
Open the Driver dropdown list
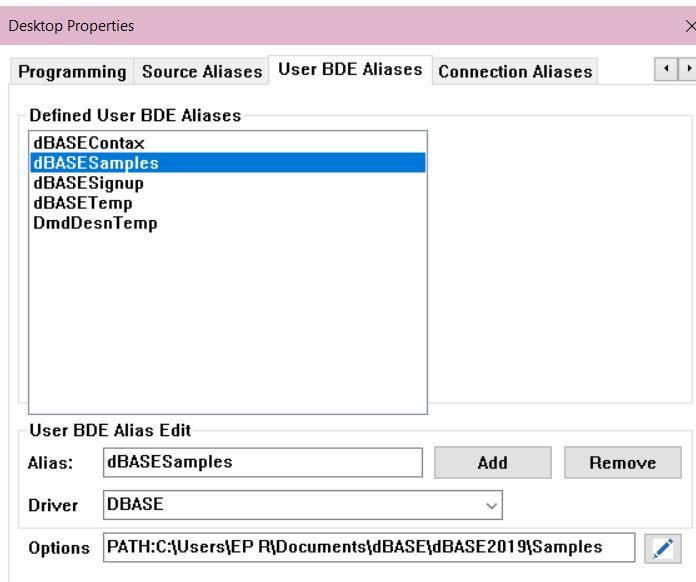pos(490,506)
